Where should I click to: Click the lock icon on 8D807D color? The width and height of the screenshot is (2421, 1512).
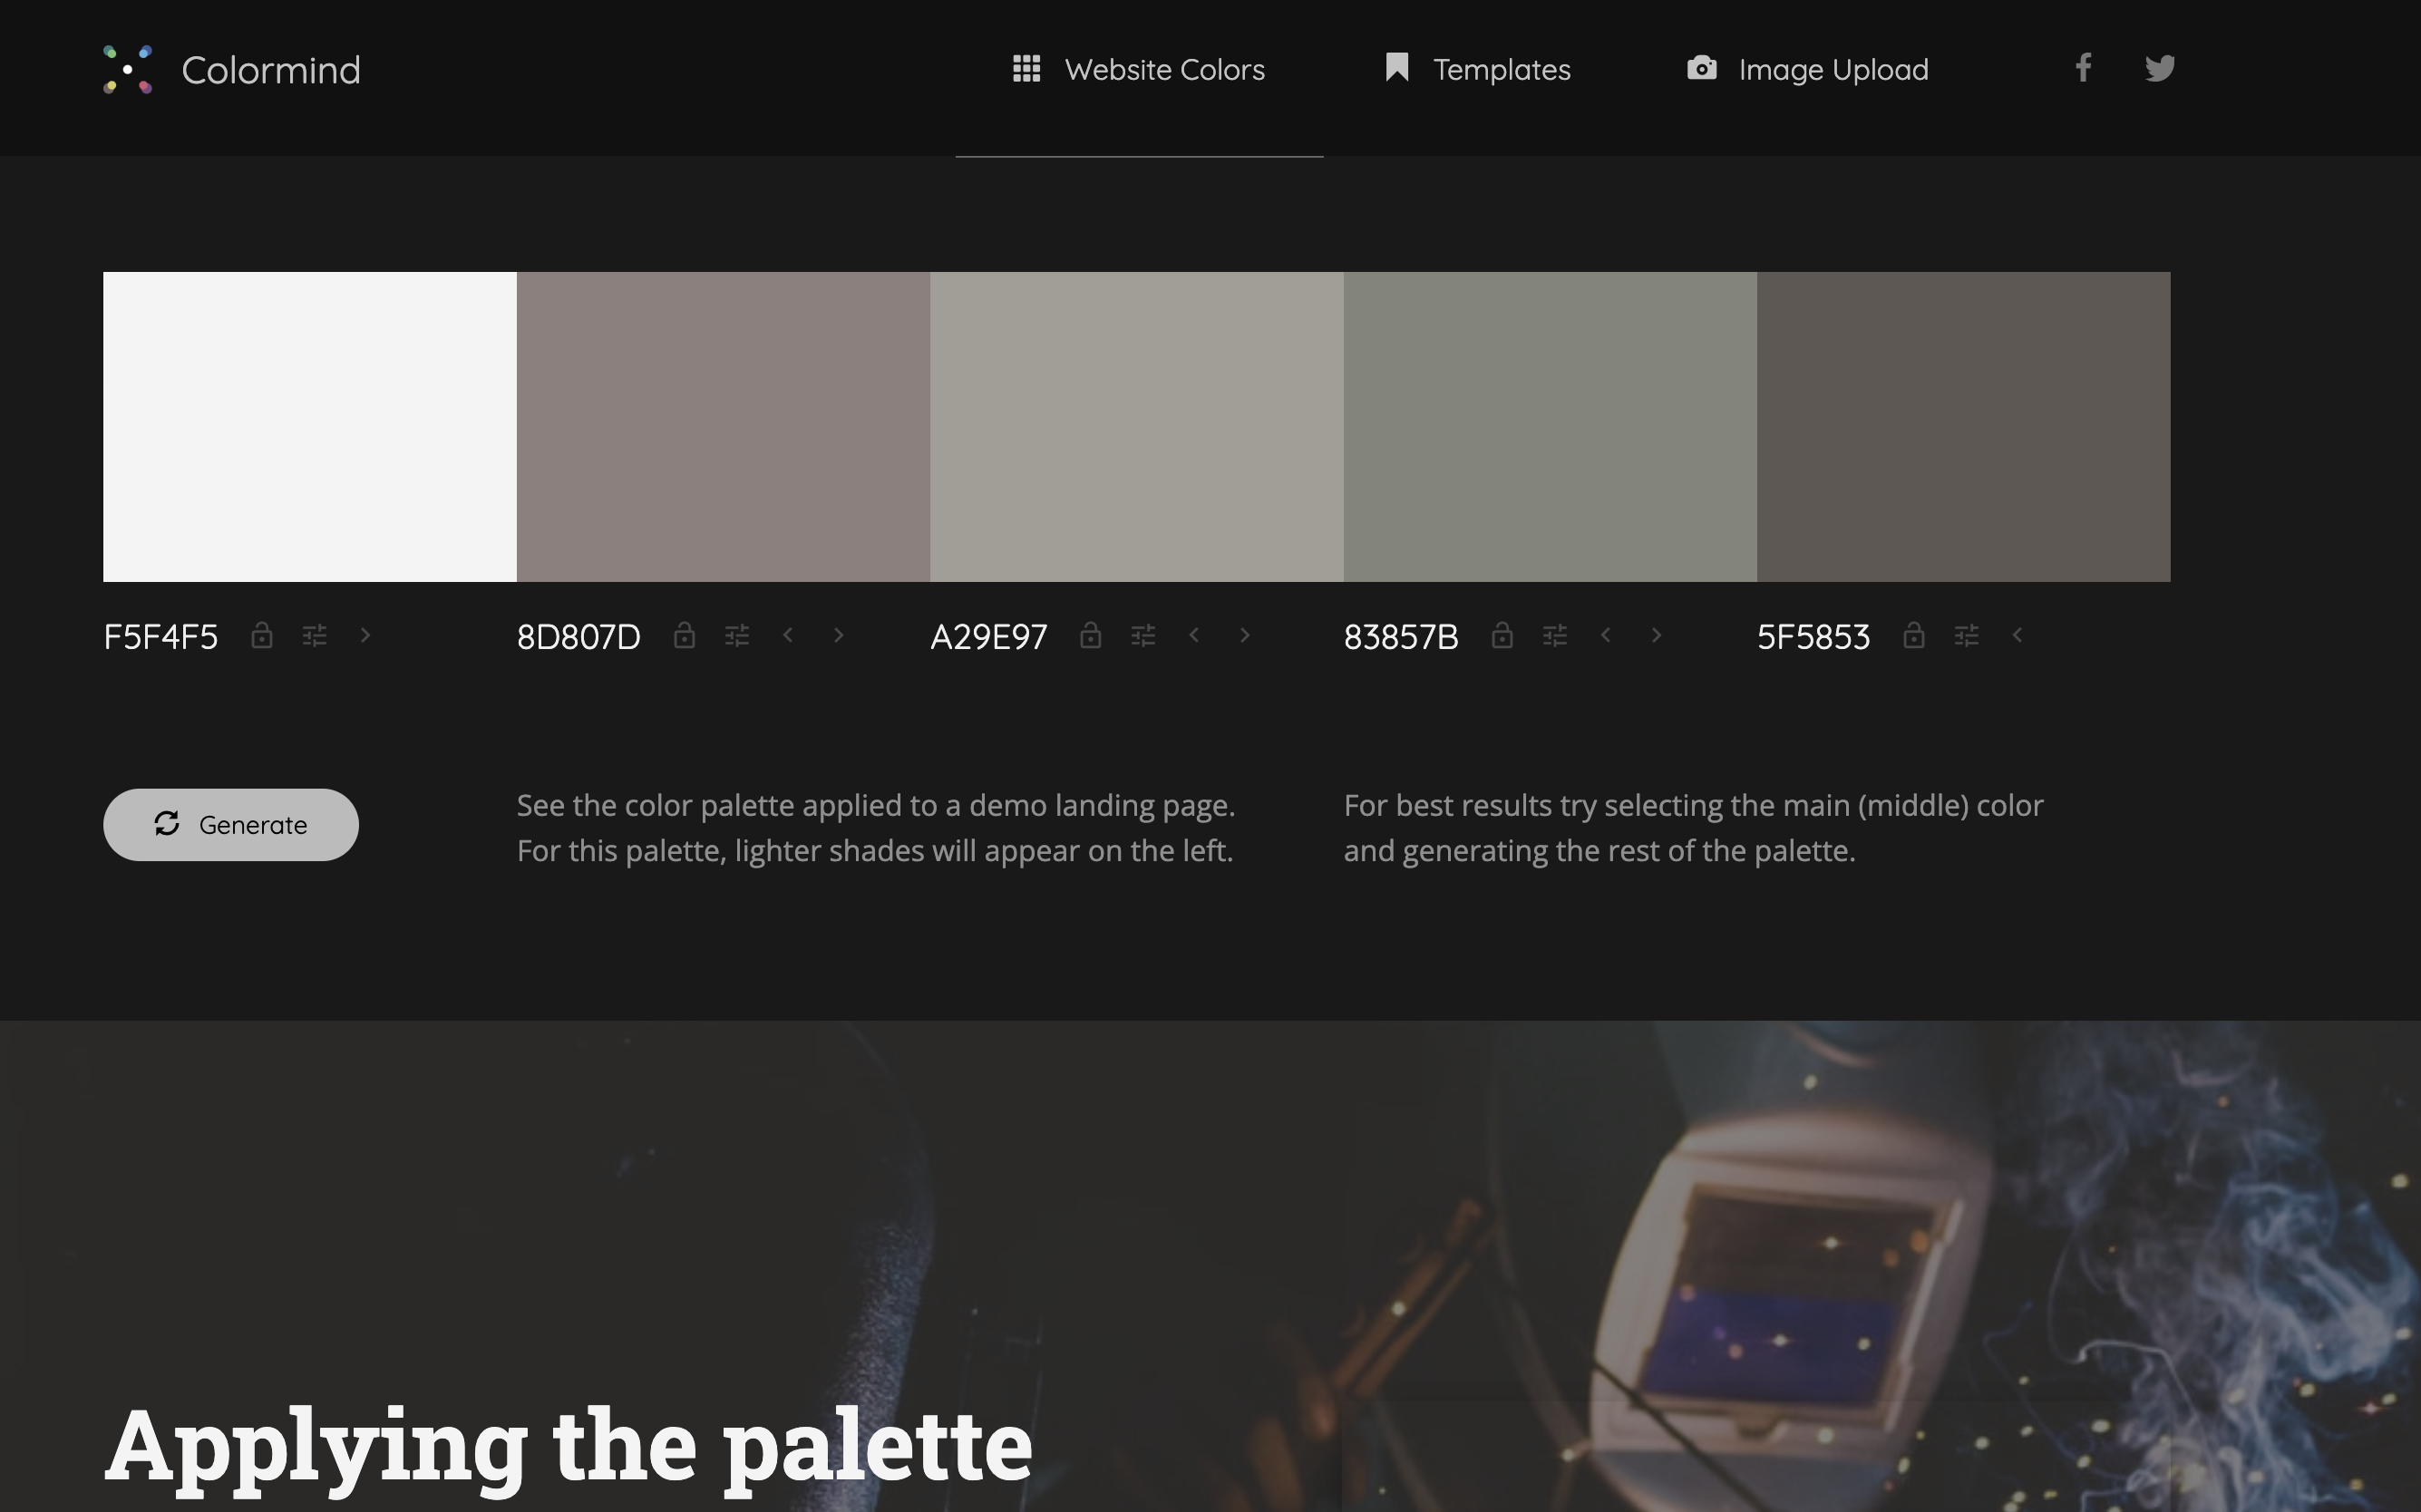point(685,633)
